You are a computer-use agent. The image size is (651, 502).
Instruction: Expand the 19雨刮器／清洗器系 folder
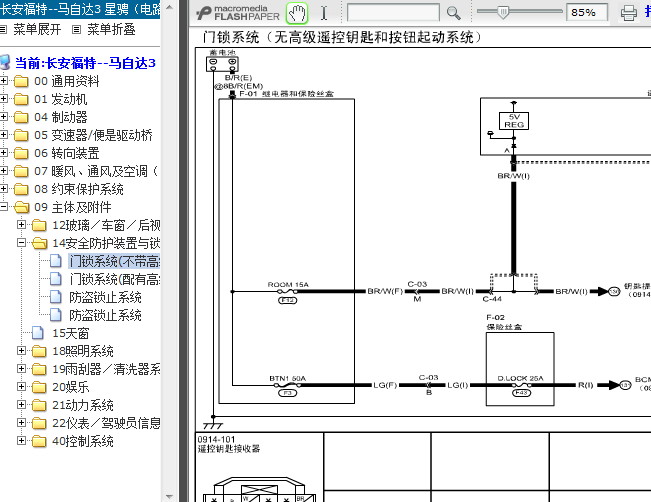point(22,368)
